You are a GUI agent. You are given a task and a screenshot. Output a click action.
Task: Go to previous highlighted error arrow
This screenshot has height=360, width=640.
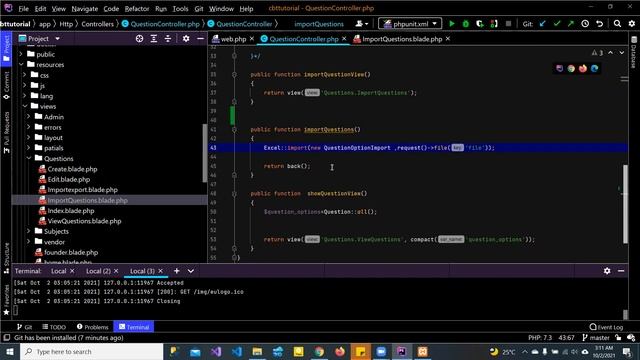click(x=610, y=53)
